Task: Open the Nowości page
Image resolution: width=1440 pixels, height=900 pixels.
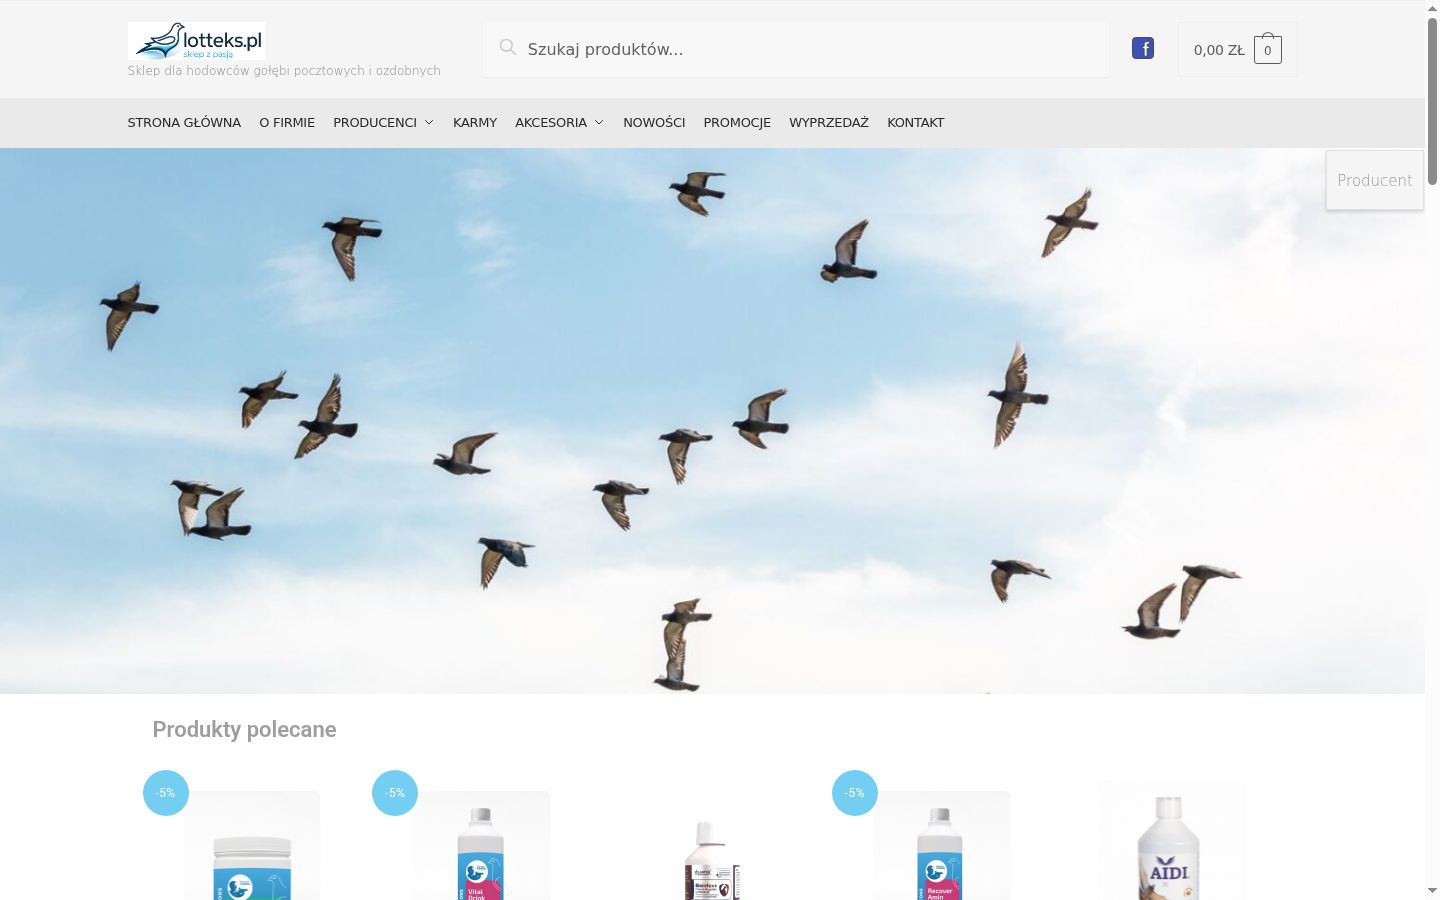Action: [654, 123]
